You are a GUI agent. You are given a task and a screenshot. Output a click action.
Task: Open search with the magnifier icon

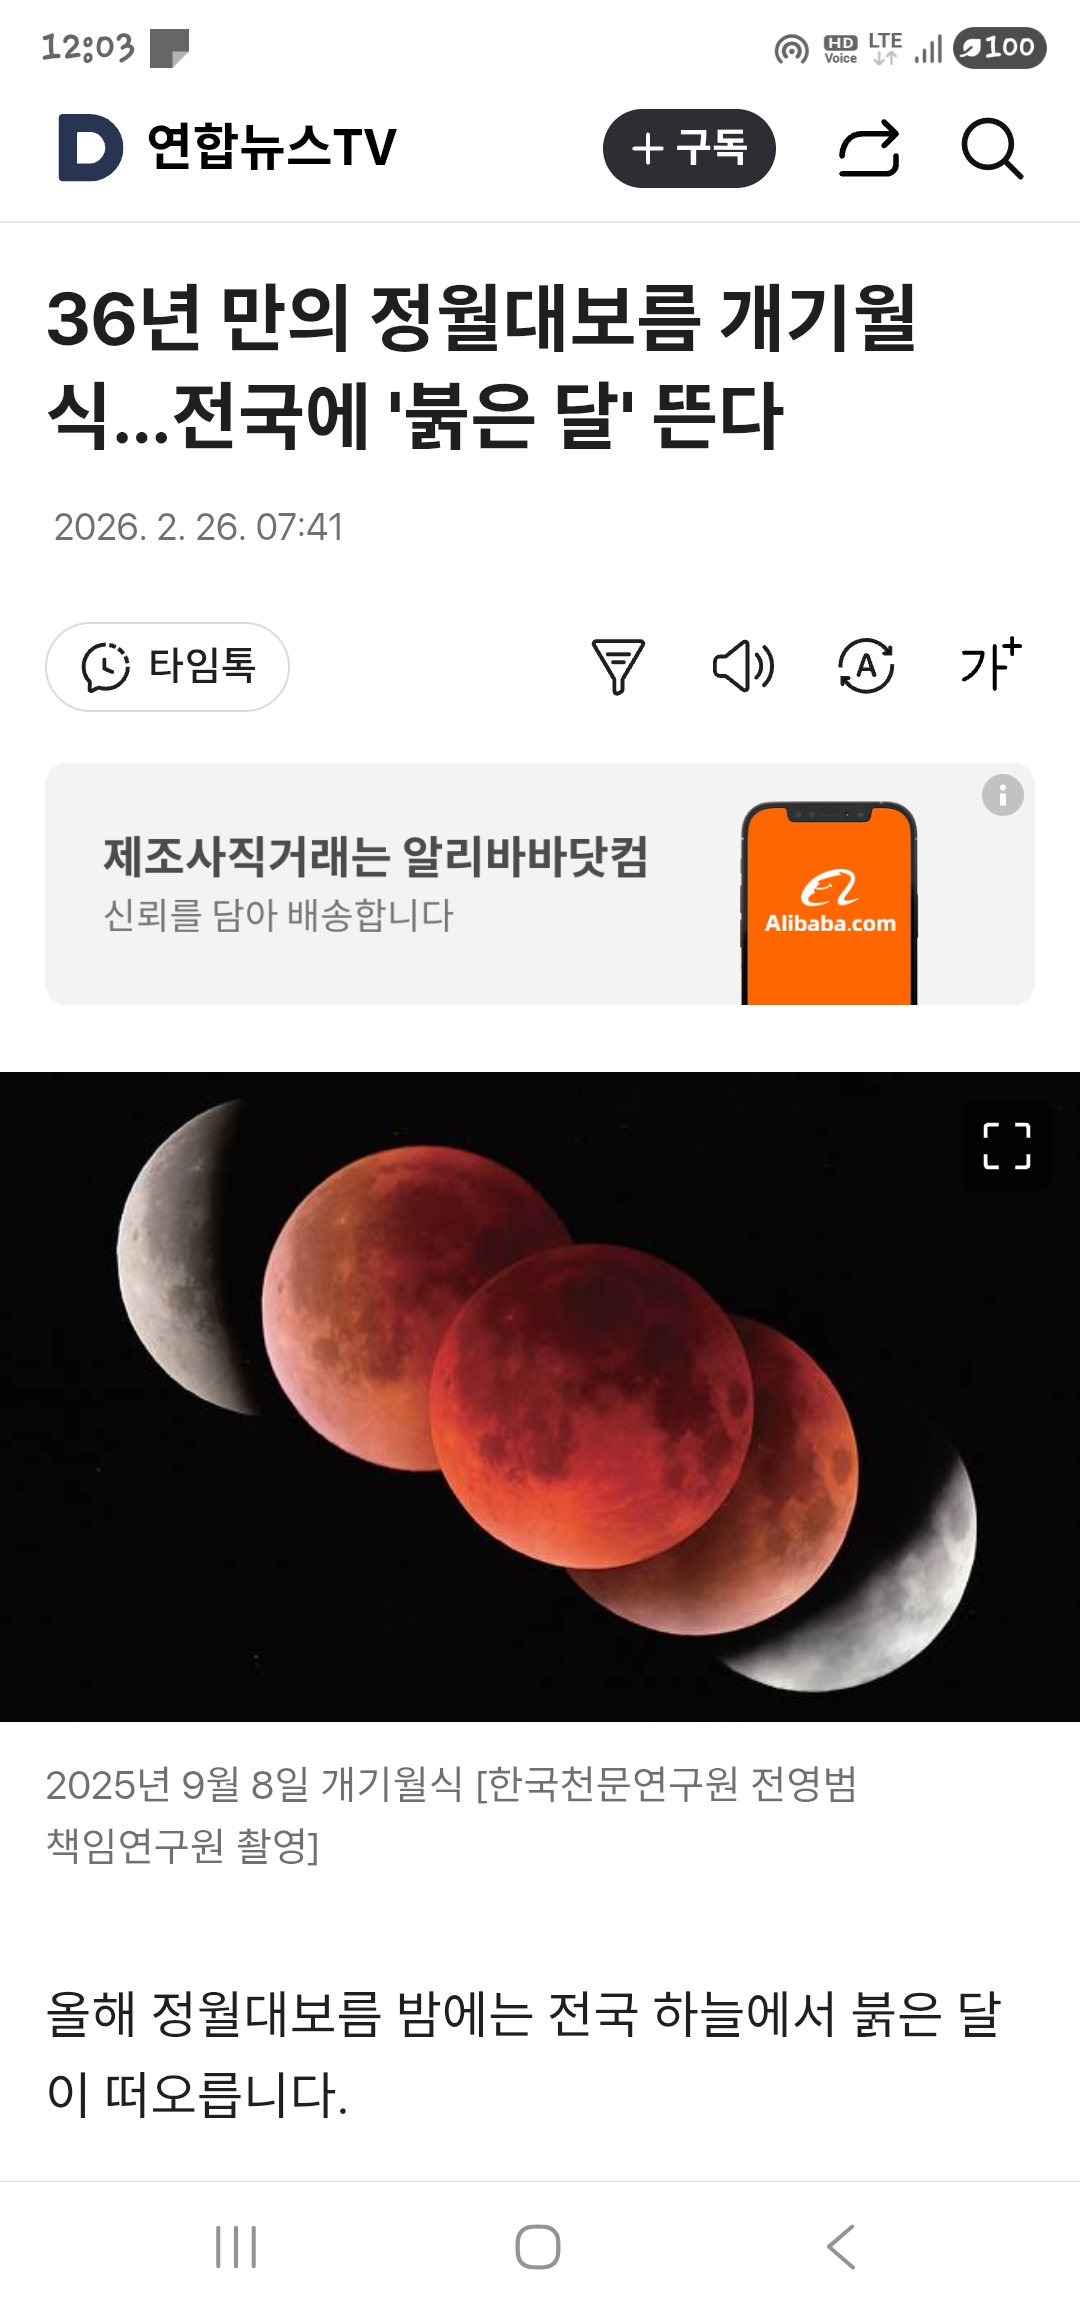[x=992, y=149]
